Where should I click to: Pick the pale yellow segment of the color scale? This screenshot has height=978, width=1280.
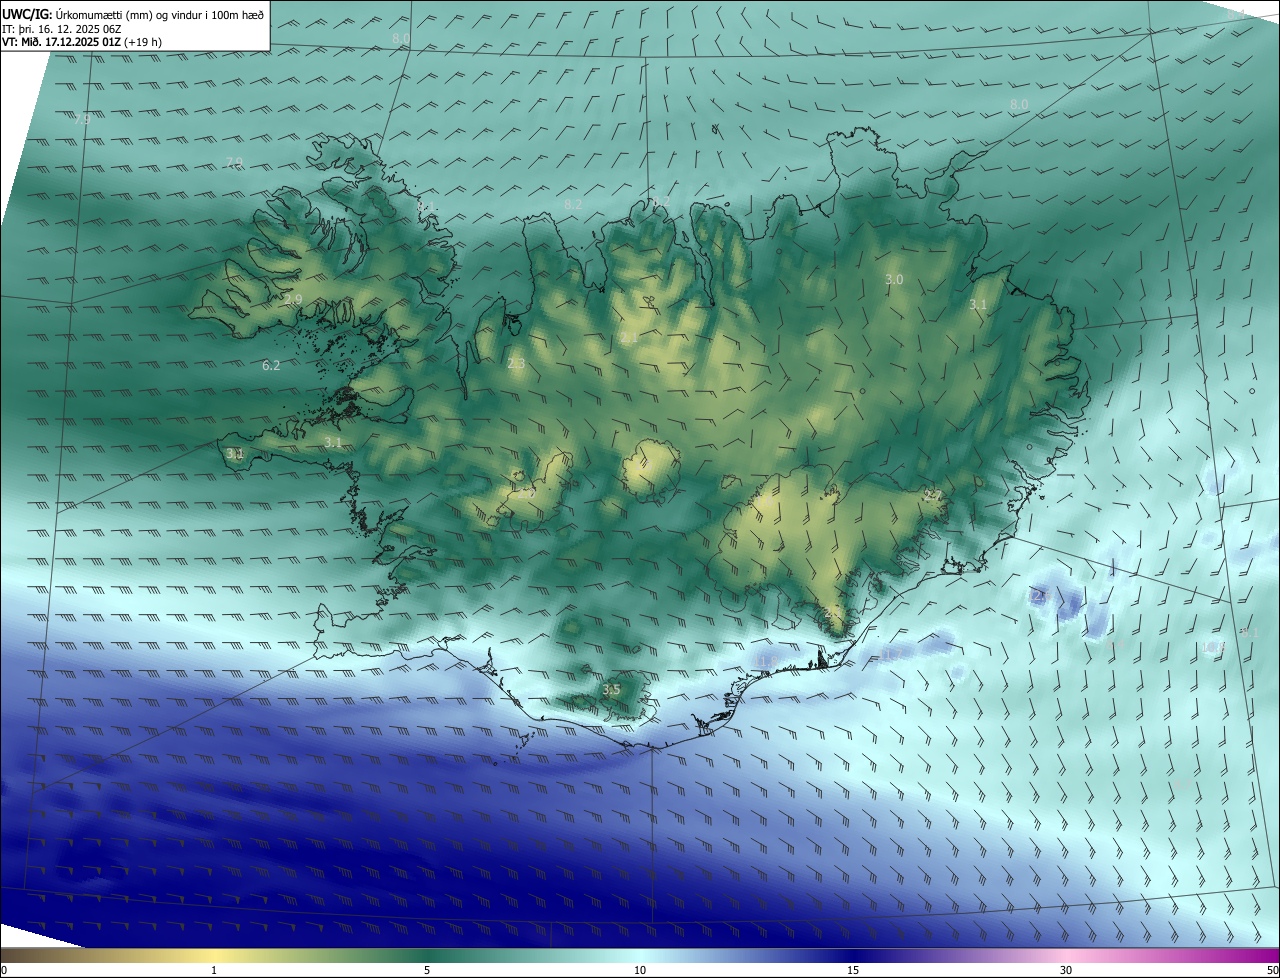point(214,955)
